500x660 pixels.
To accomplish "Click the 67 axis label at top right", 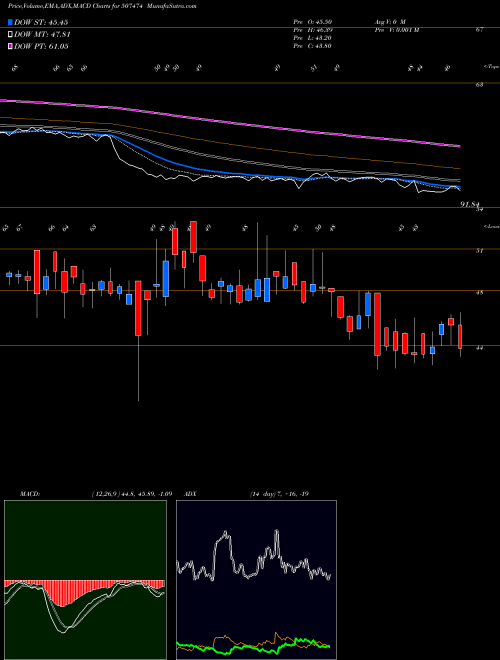I will pos(479,30).
